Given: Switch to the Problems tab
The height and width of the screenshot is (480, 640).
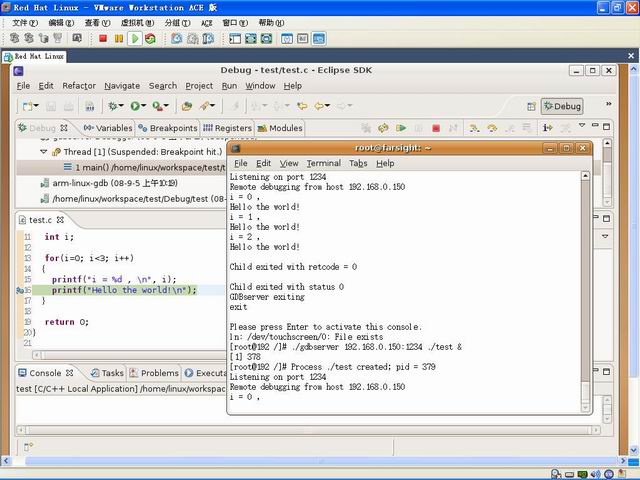Looking at the screenshot, I should click(154, 373).
